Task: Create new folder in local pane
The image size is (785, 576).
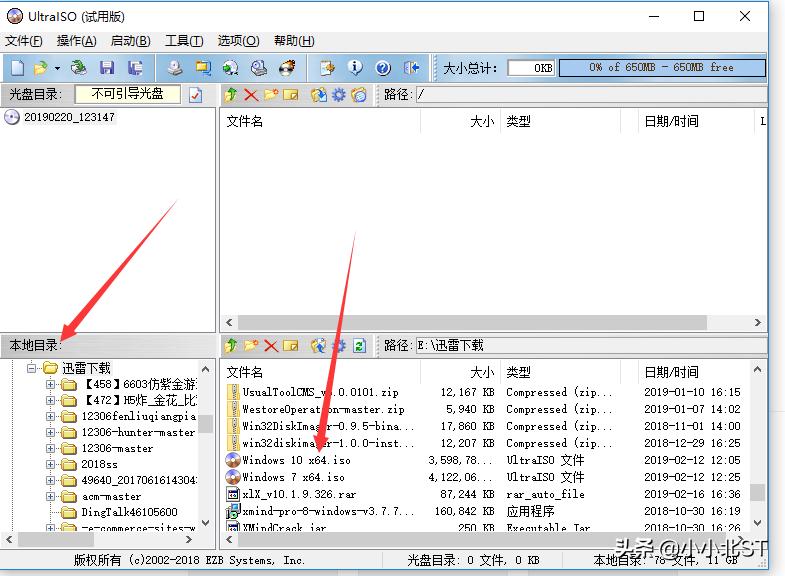Action: tap(251, 345)
